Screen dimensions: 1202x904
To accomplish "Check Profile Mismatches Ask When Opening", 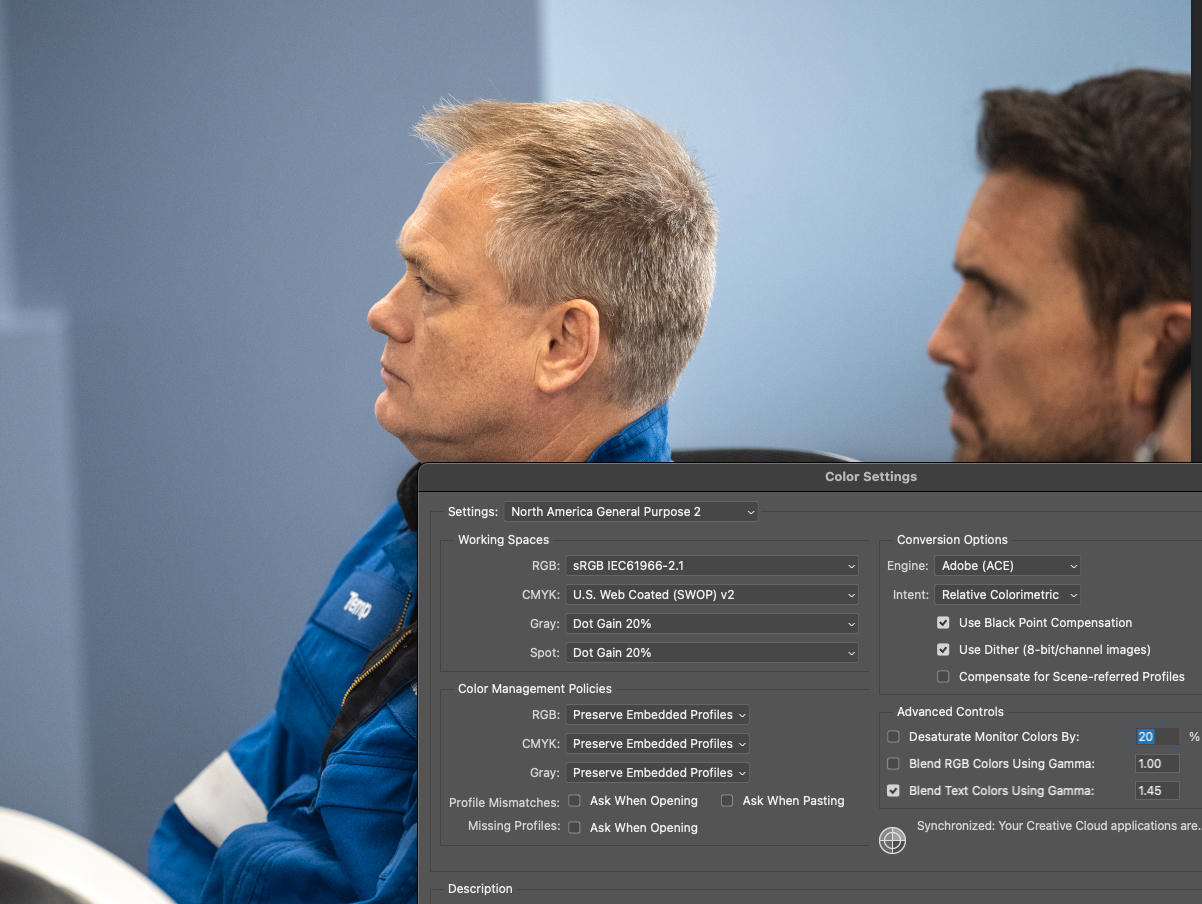I will pyautogui.click(x=575, y=801).
